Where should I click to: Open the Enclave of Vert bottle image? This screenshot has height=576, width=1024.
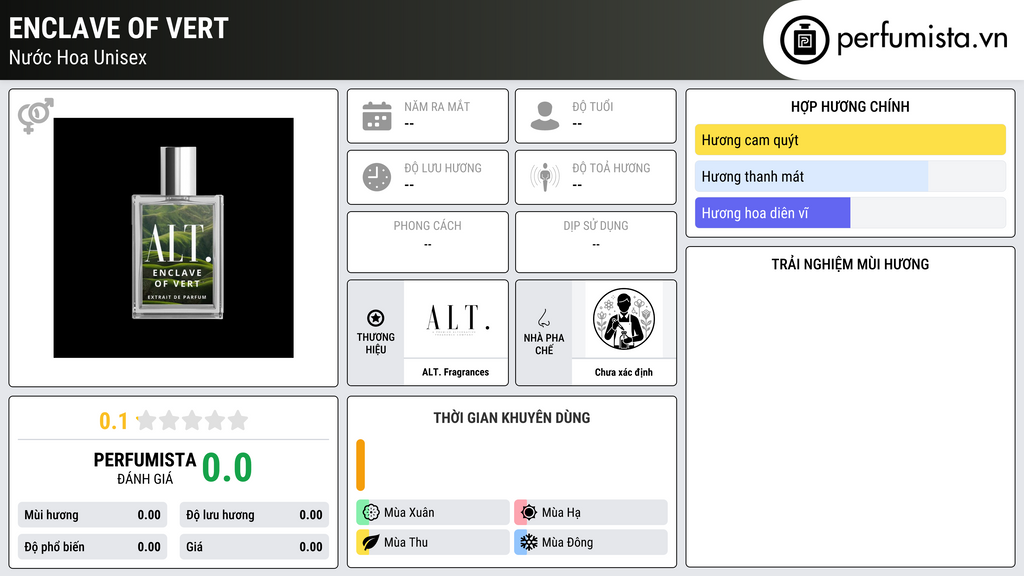coord(173,238)
